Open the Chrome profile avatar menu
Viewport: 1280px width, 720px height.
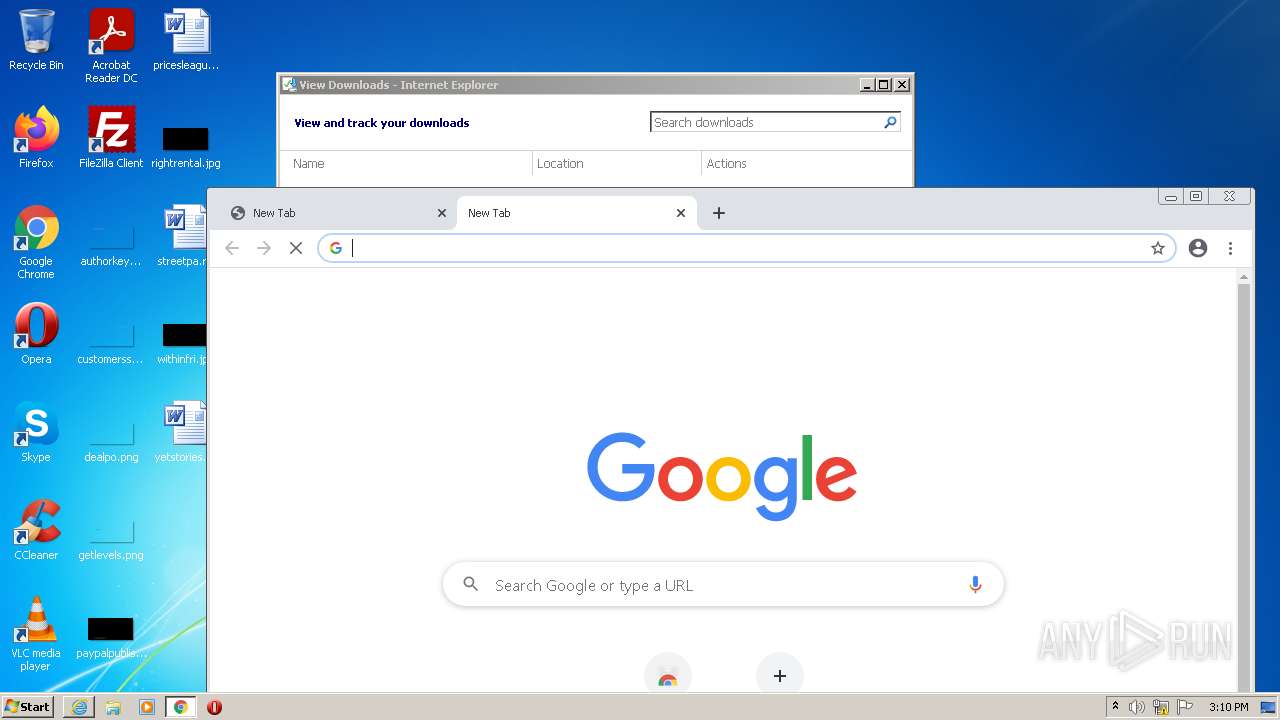point(1198,248)
